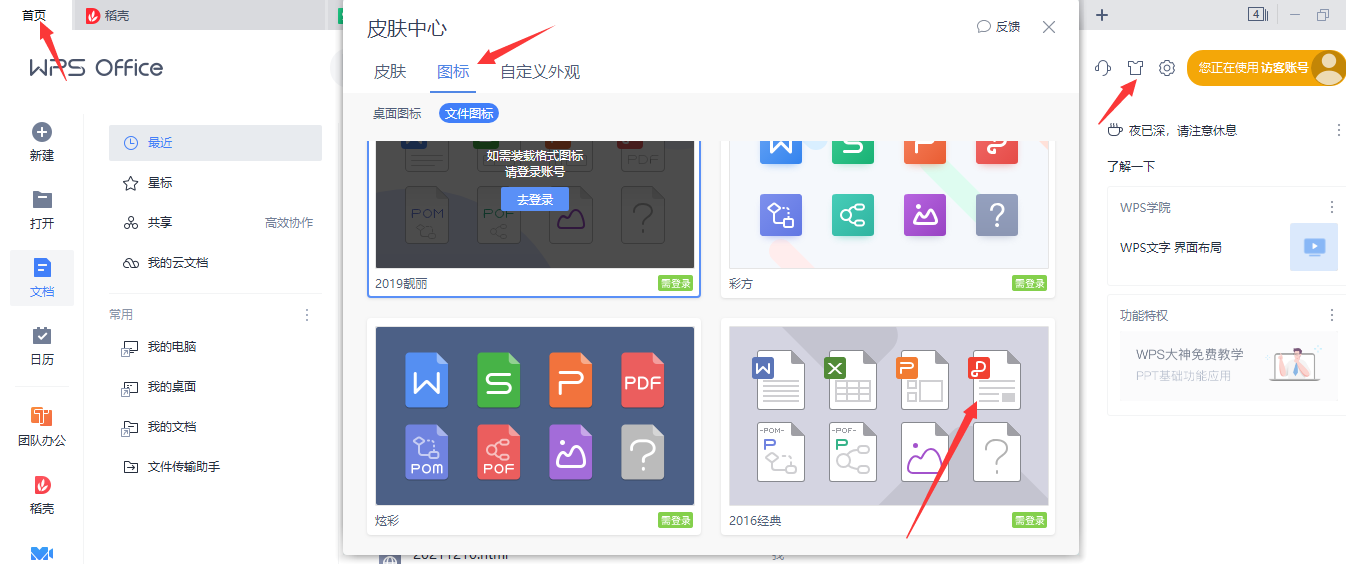
Task: Open the 常用 section three-dot menu
Action: (x=307, y=315)
